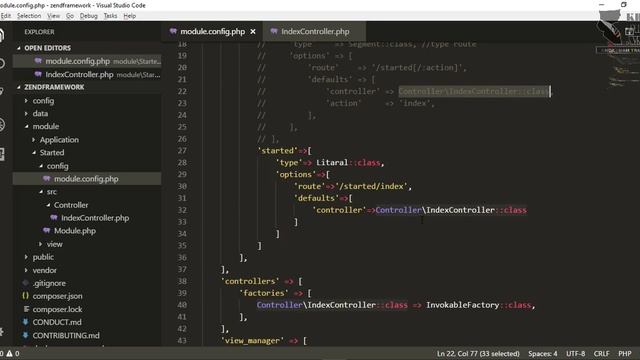
Task: Open the View menu
Action: pyautogui.click(x=53, y=16)
